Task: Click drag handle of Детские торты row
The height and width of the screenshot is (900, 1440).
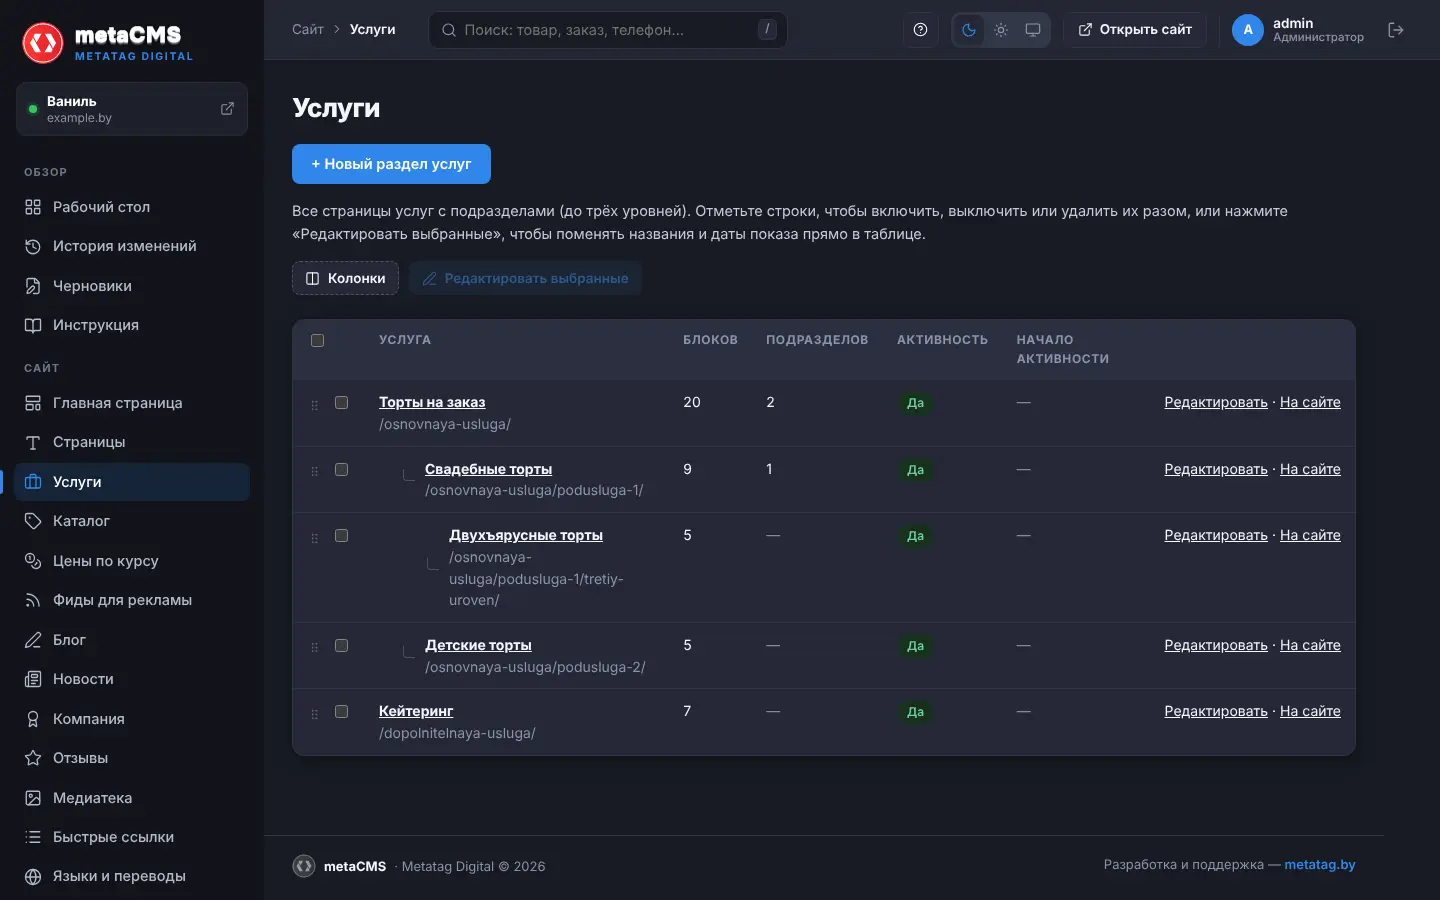Action: tap(314, 647)
